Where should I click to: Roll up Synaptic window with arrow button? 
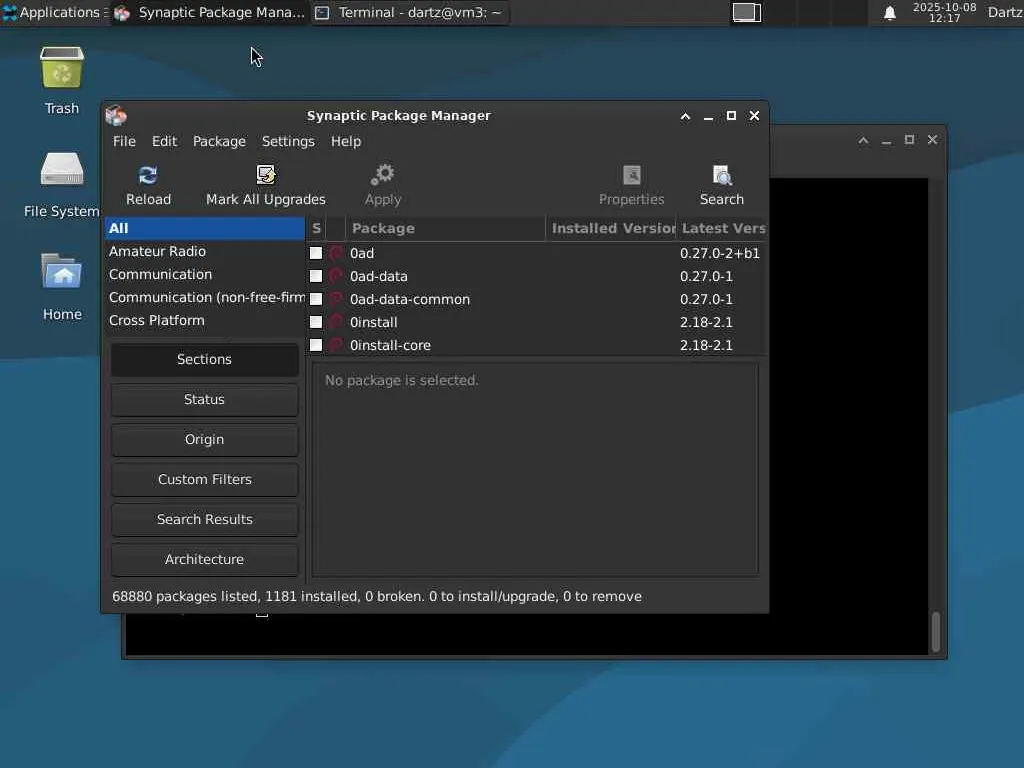point(685,116)
